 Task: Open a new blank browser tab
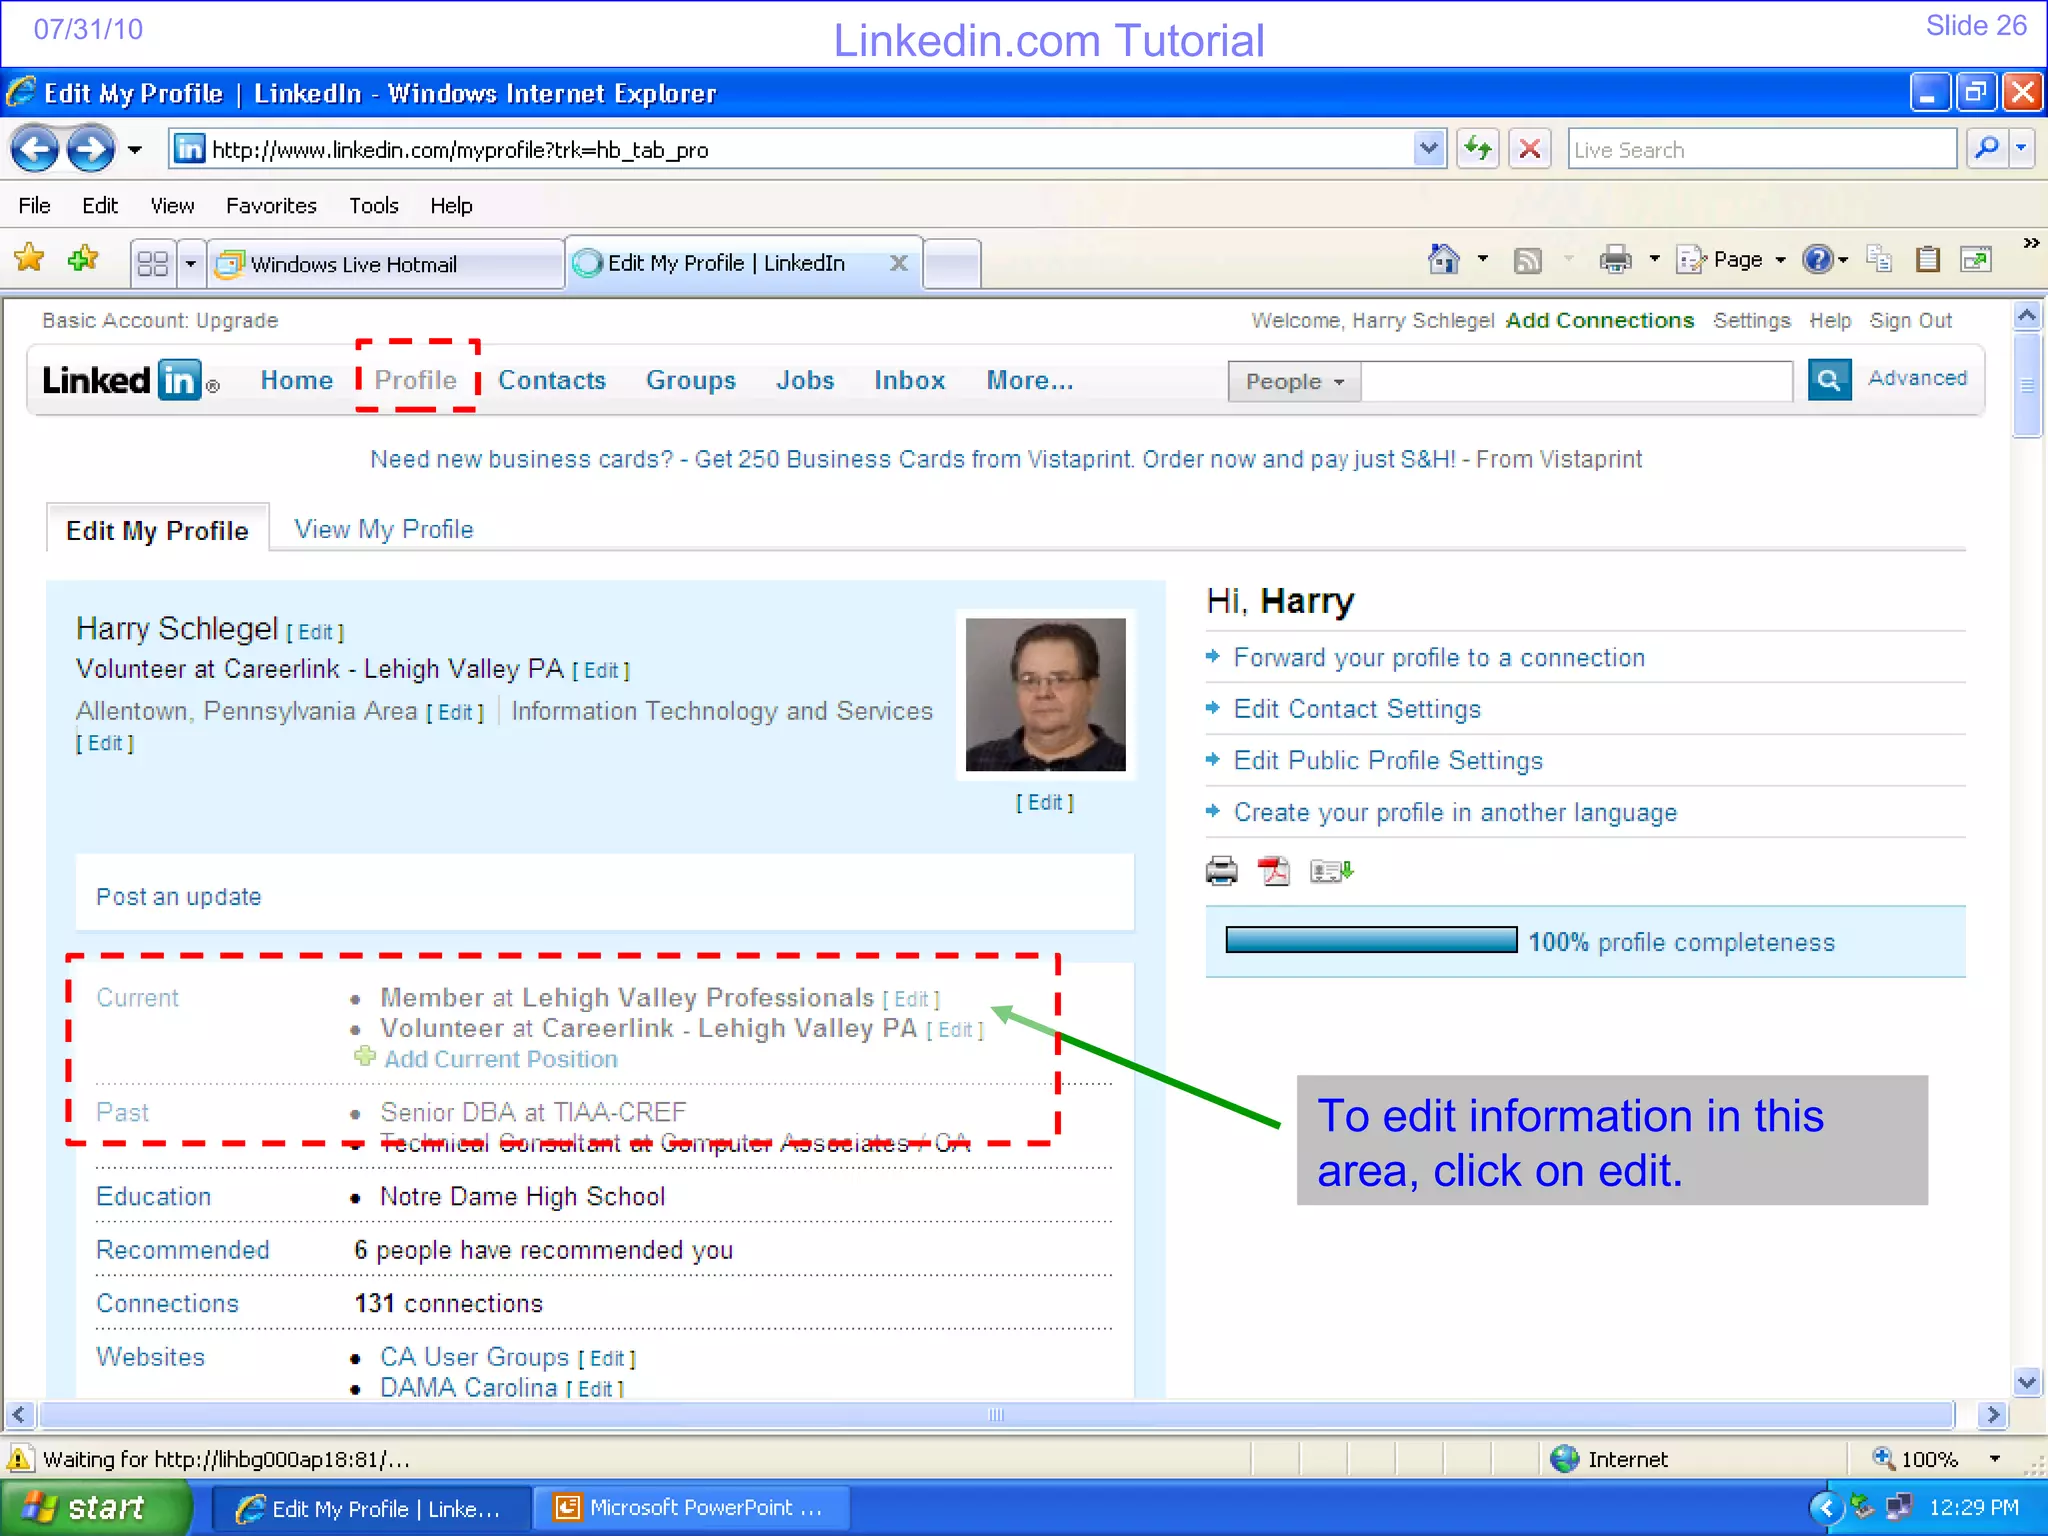[952, 264]
